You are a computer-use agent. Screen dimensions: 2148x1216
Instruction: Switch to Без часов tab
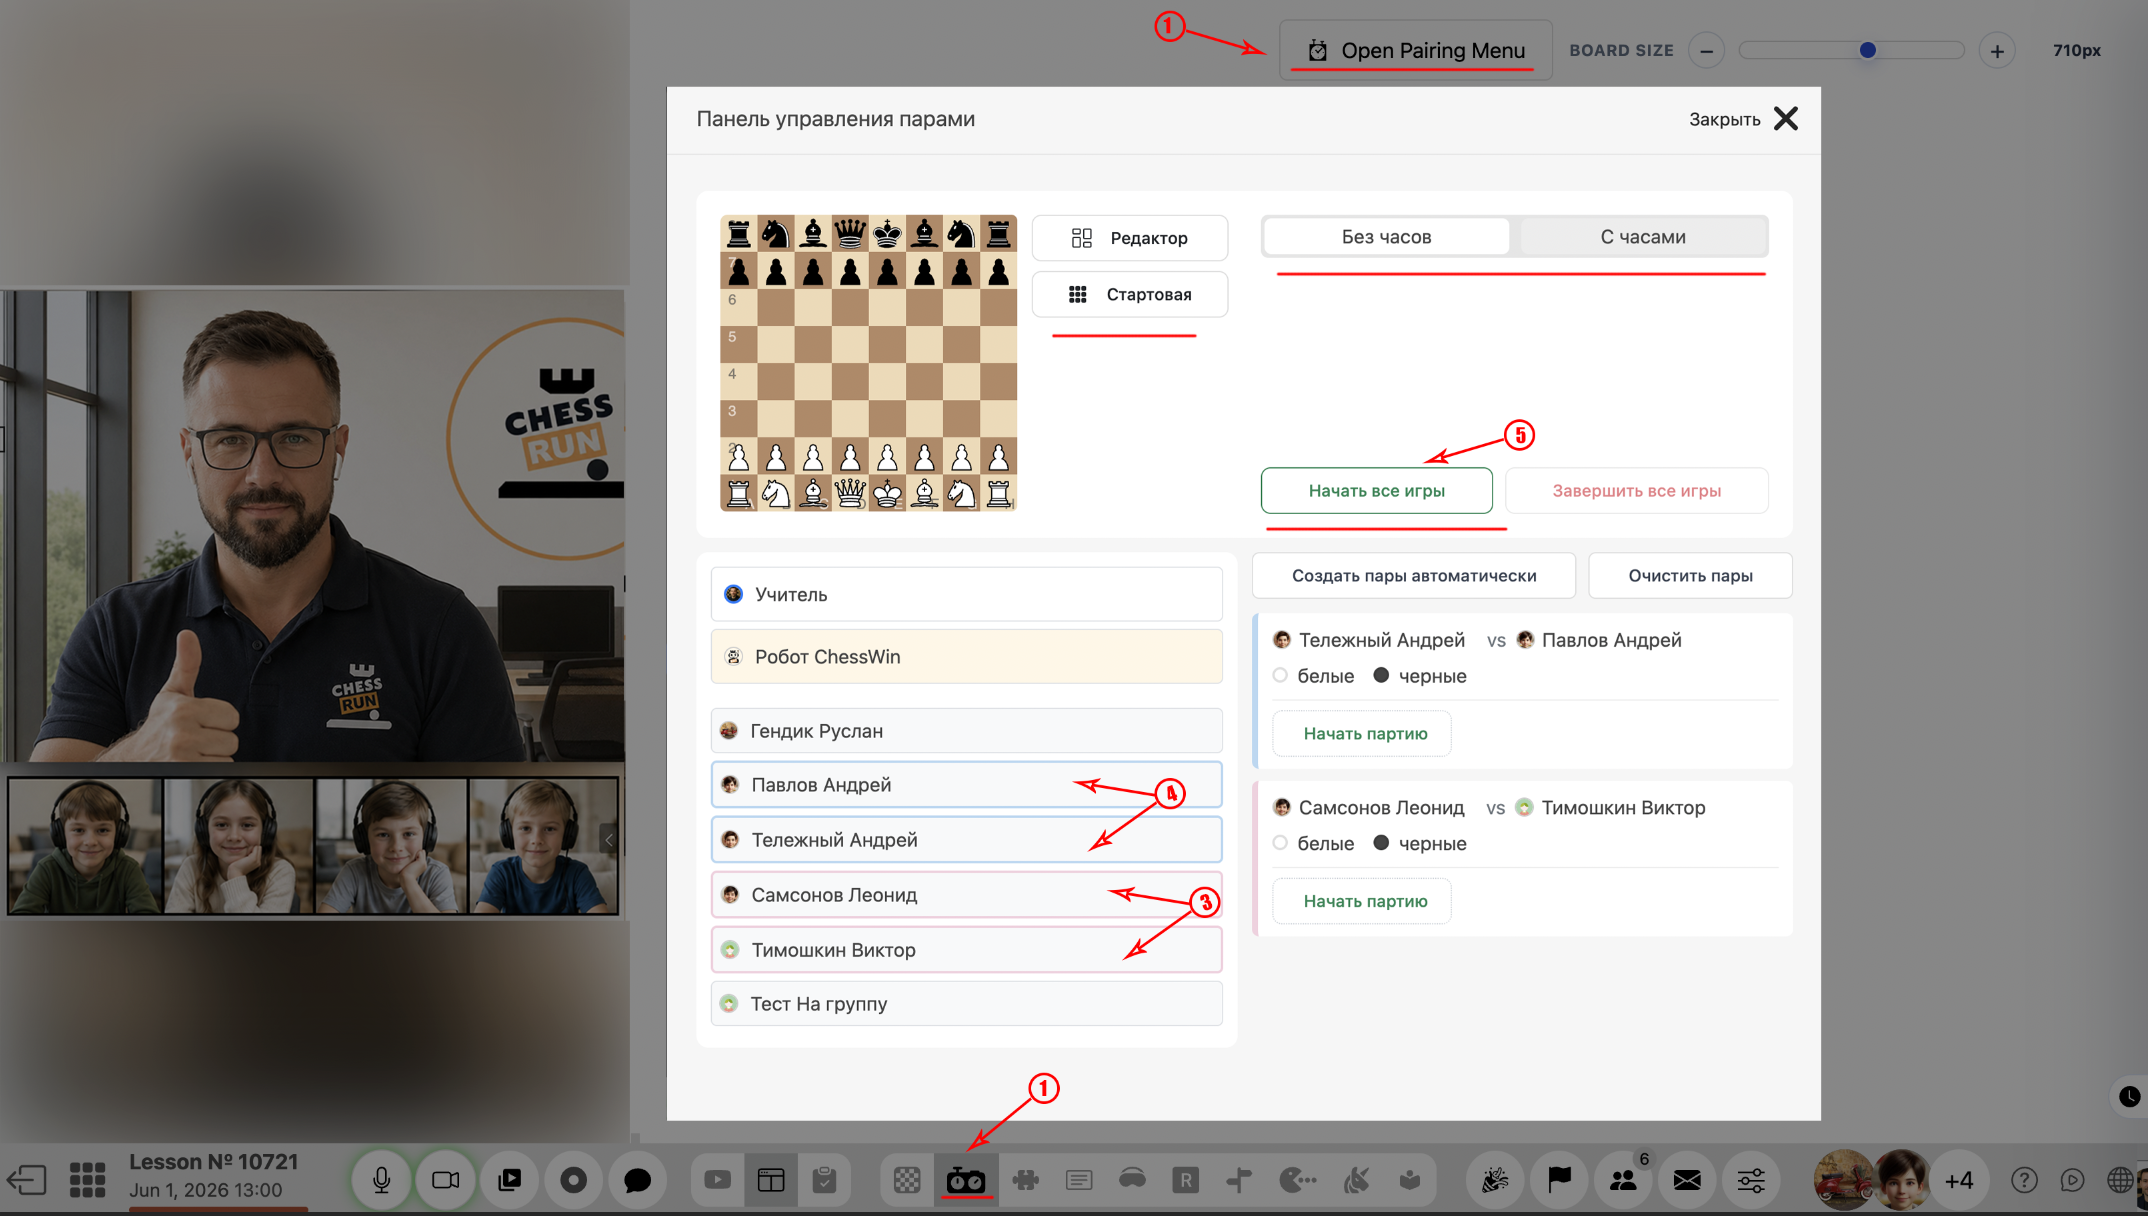[1386, 237]
